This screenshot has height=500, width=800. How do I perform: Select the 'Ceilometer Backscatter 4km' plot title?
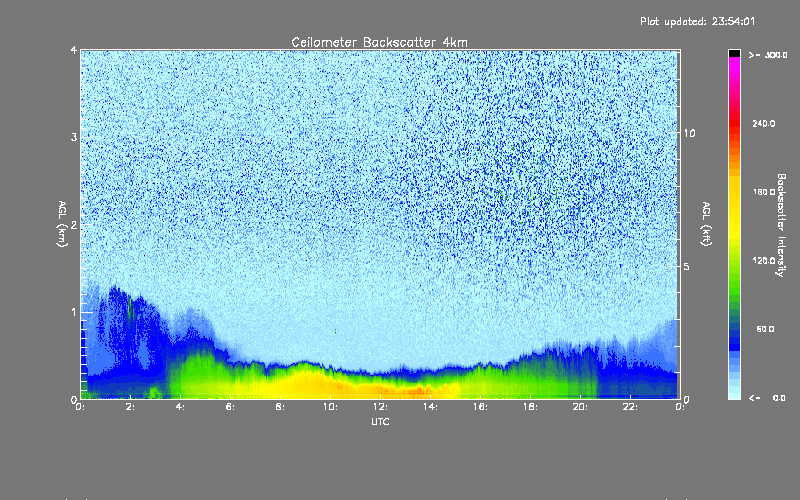[379, 42]
